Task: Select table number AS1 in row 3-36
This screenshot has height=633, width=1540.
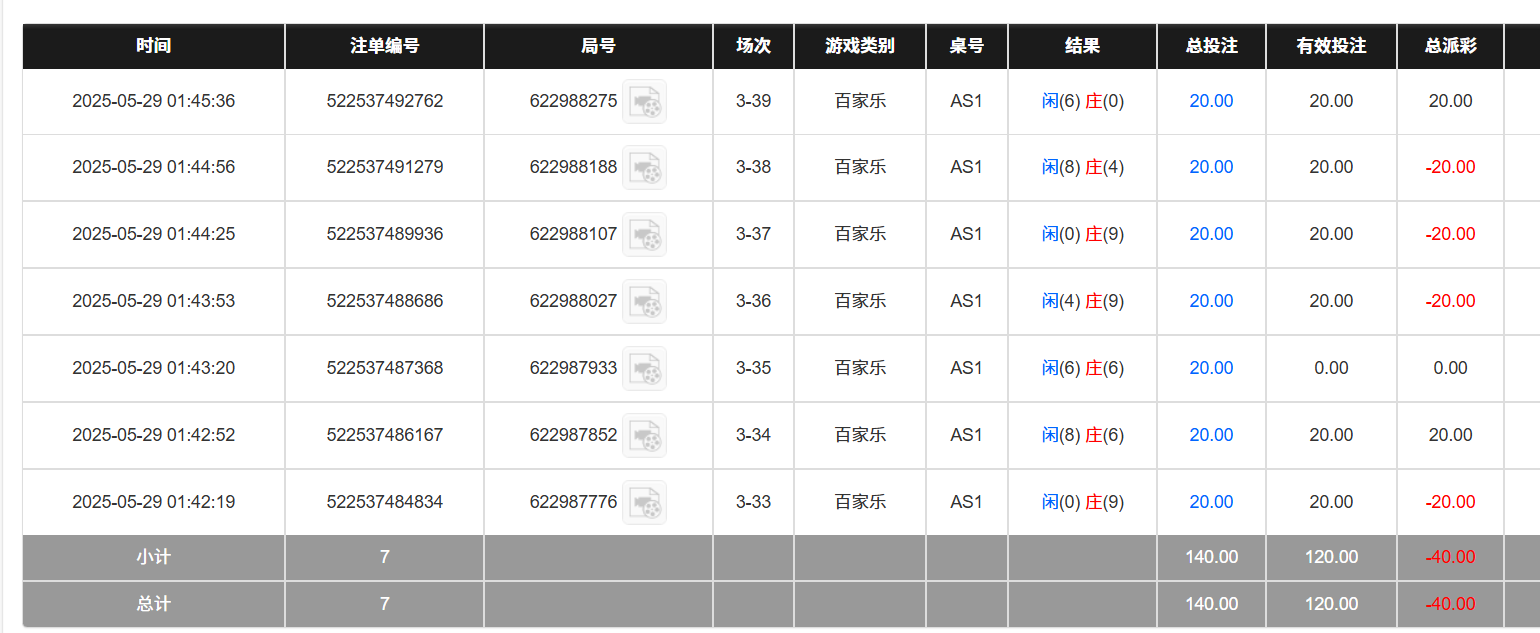Action: point(966,301)
